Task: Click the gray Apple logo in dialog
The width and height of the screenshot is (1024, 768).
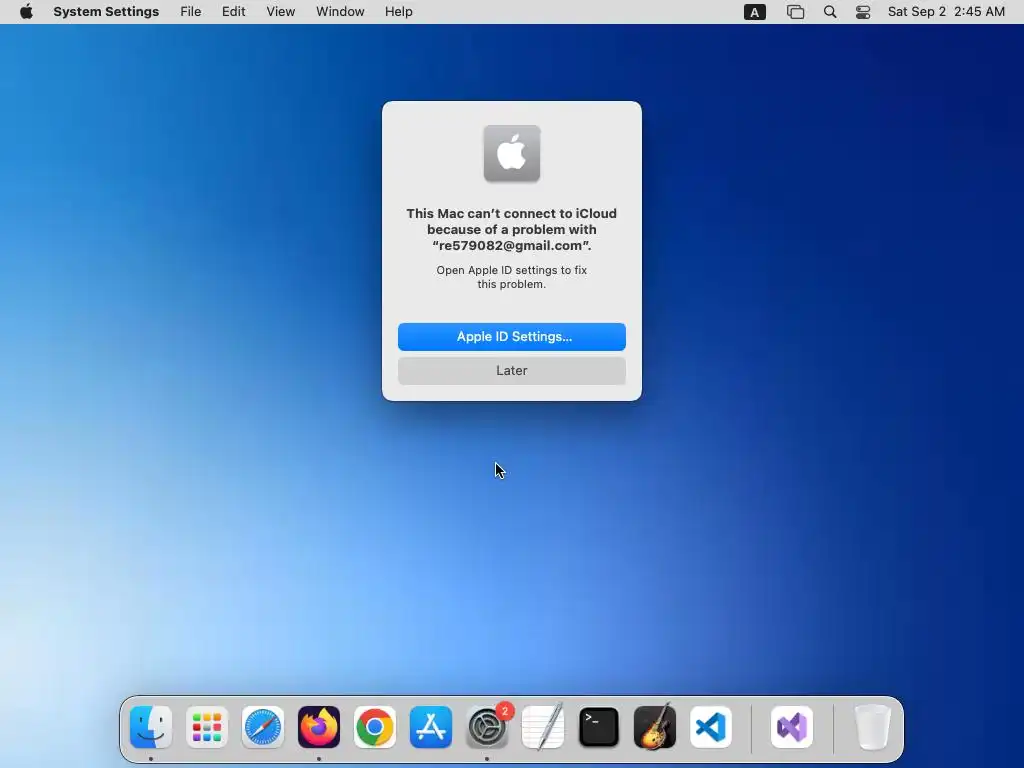Action: tap(512, 153)
